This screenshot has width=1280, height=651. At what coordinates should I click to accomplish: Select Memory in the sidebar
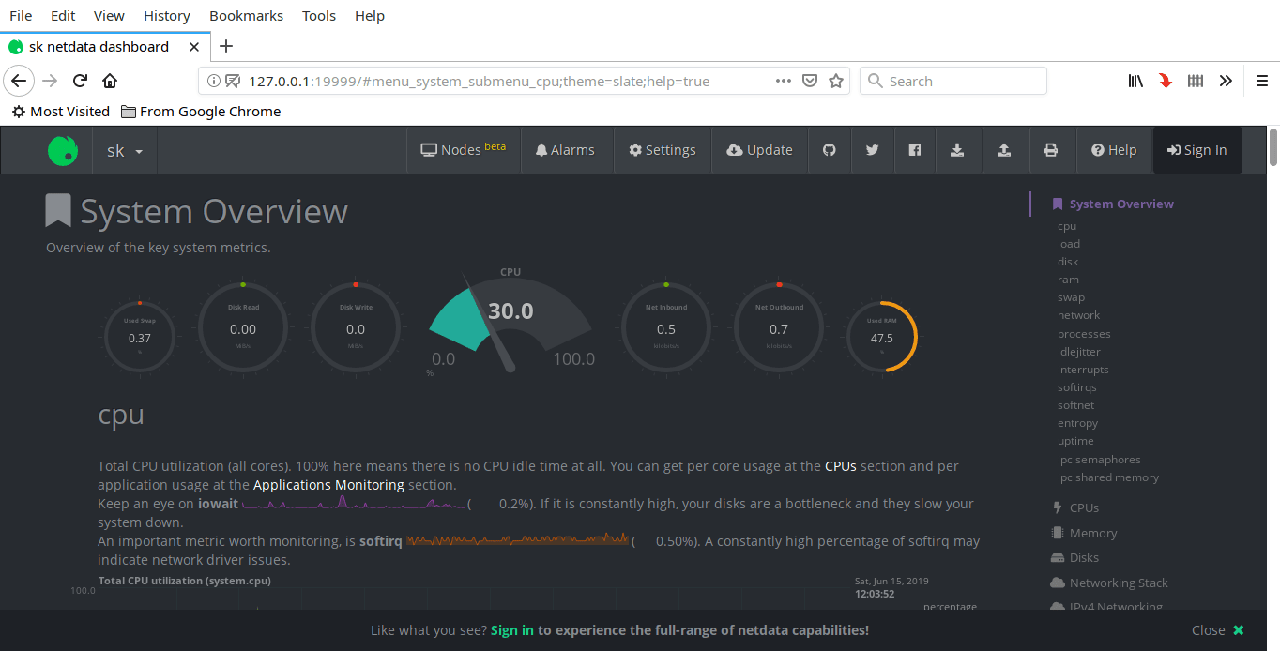pos(1093,533)
